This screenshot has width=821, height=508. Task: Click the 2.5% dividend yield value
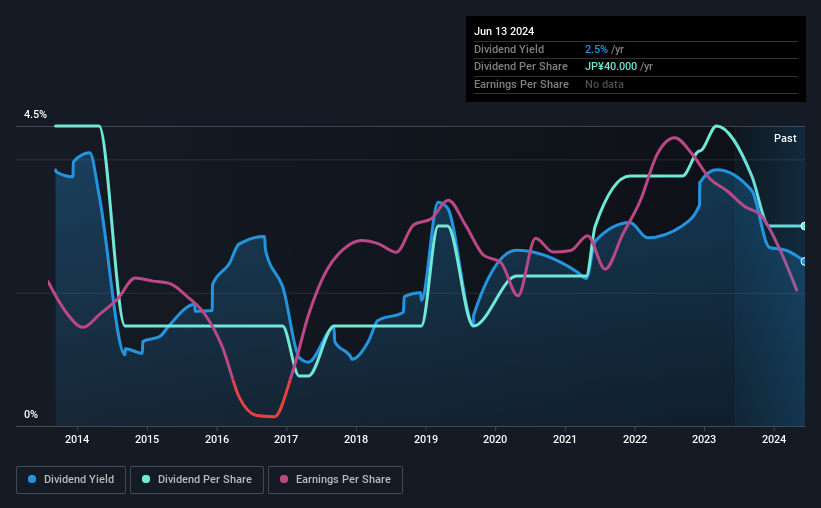click(x=596, y=49)
